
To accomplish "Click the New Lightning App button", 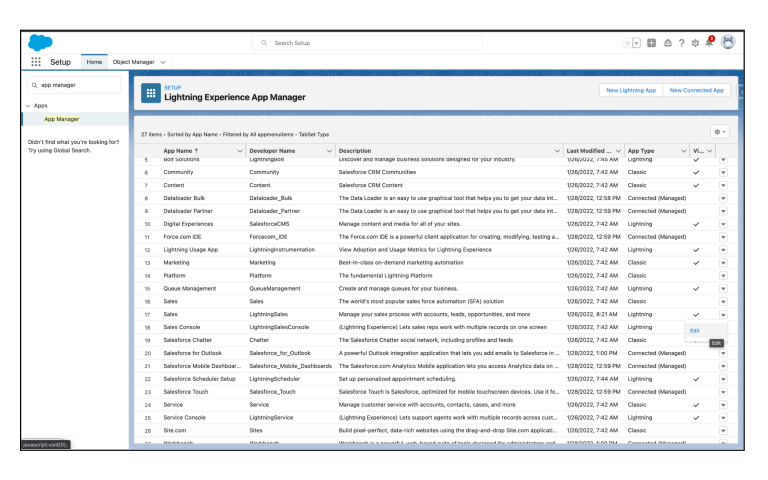I will [x=631, y=90].
